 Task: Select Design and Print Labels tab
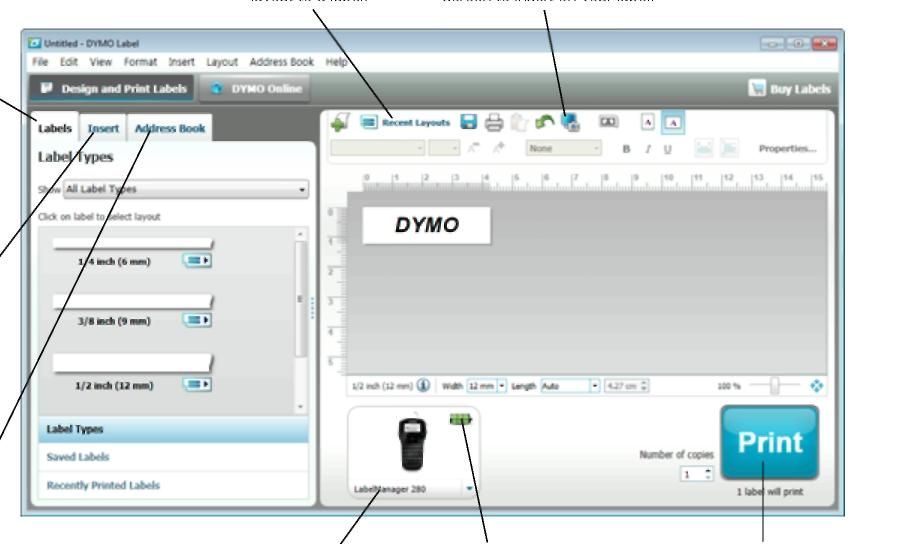(x=112, y=88)
